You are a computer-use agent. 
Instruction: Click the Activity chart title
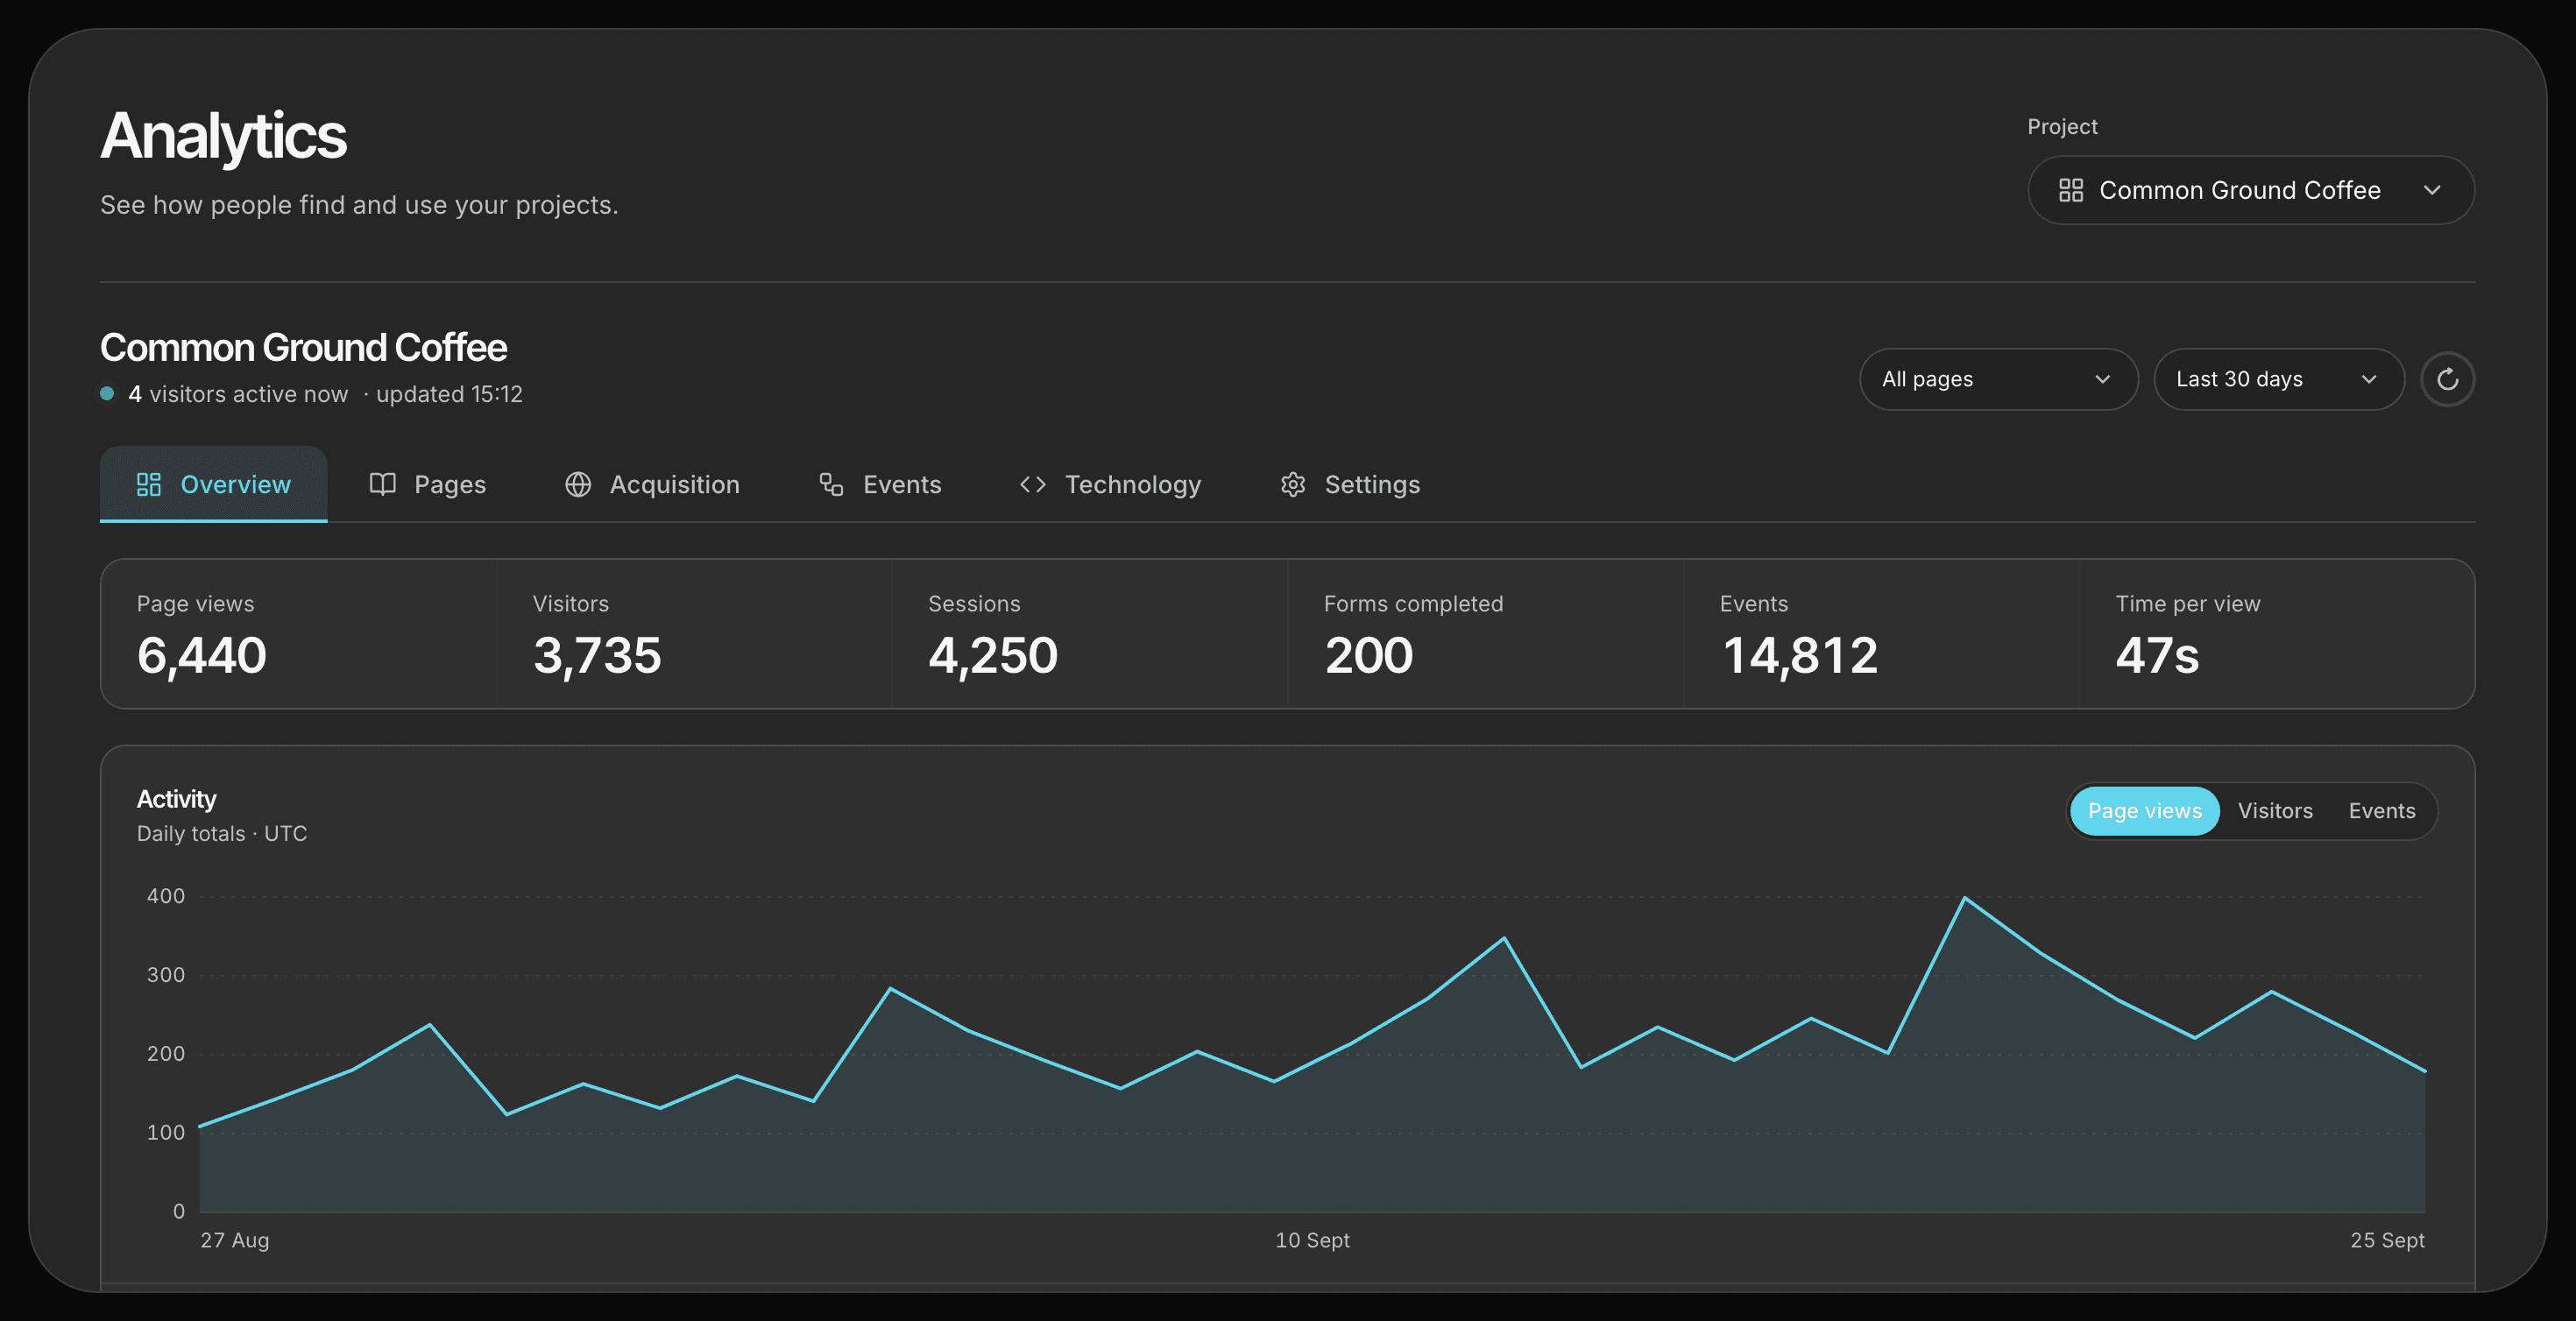point(176,799)
